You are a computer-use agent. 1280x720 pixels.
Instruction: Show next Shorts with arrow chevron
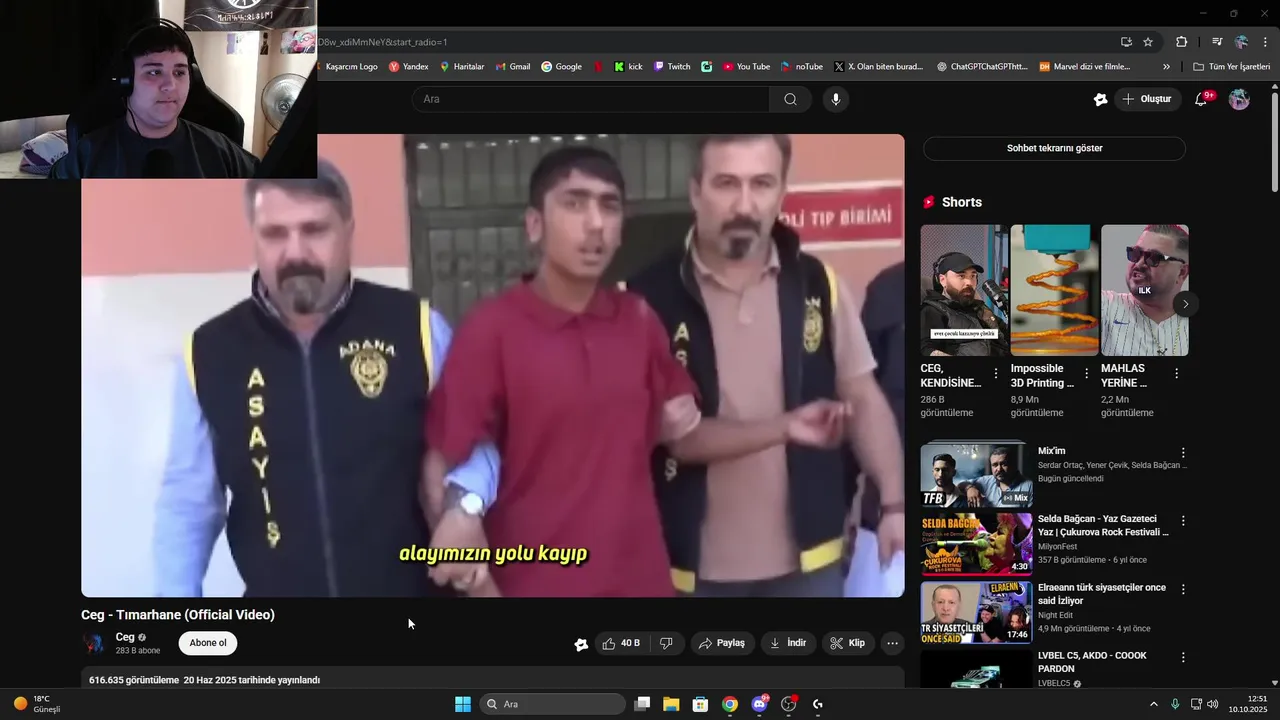[x=1185, y=304]
